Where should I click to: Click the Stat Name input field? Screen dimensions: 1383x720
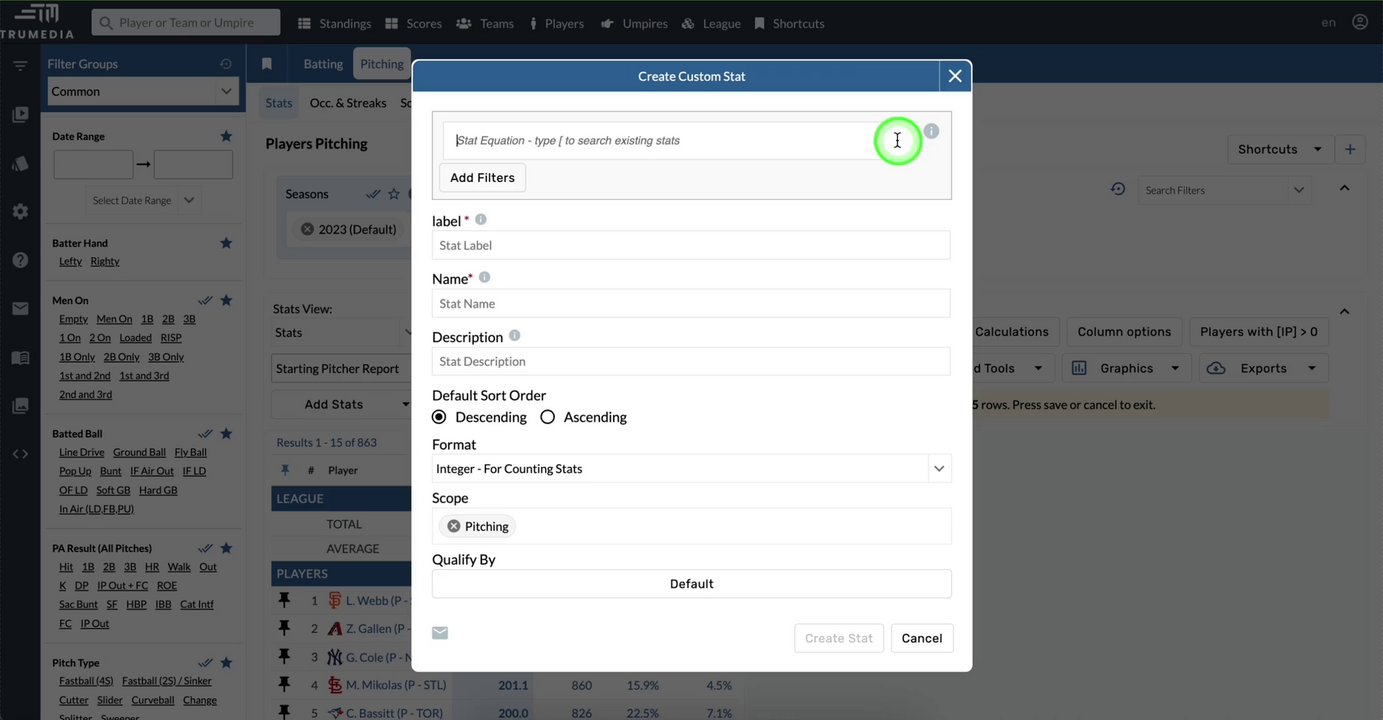point(691,303)
